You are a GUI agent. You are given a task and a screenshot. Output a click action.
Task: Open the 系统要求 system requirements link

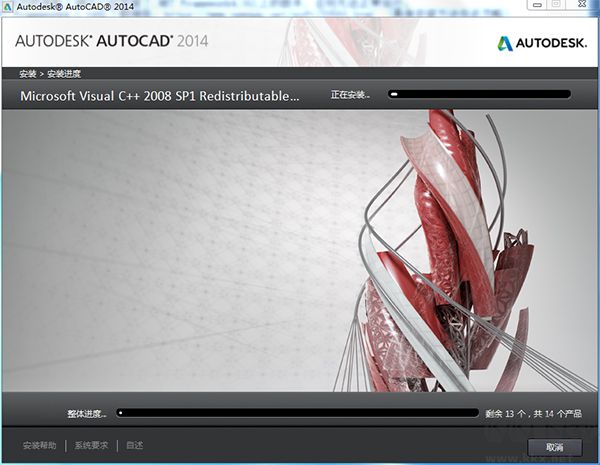pos(91,446)
